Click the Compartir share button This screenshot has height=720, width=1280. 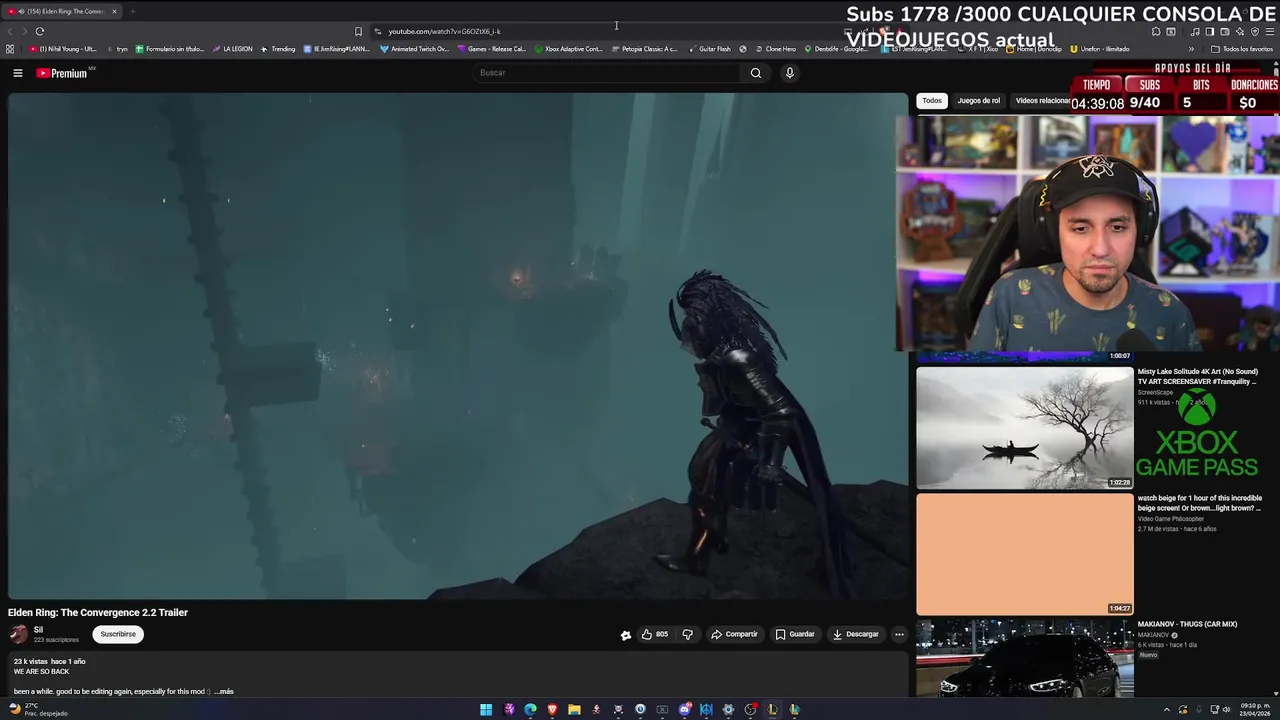tap(734, 634)
